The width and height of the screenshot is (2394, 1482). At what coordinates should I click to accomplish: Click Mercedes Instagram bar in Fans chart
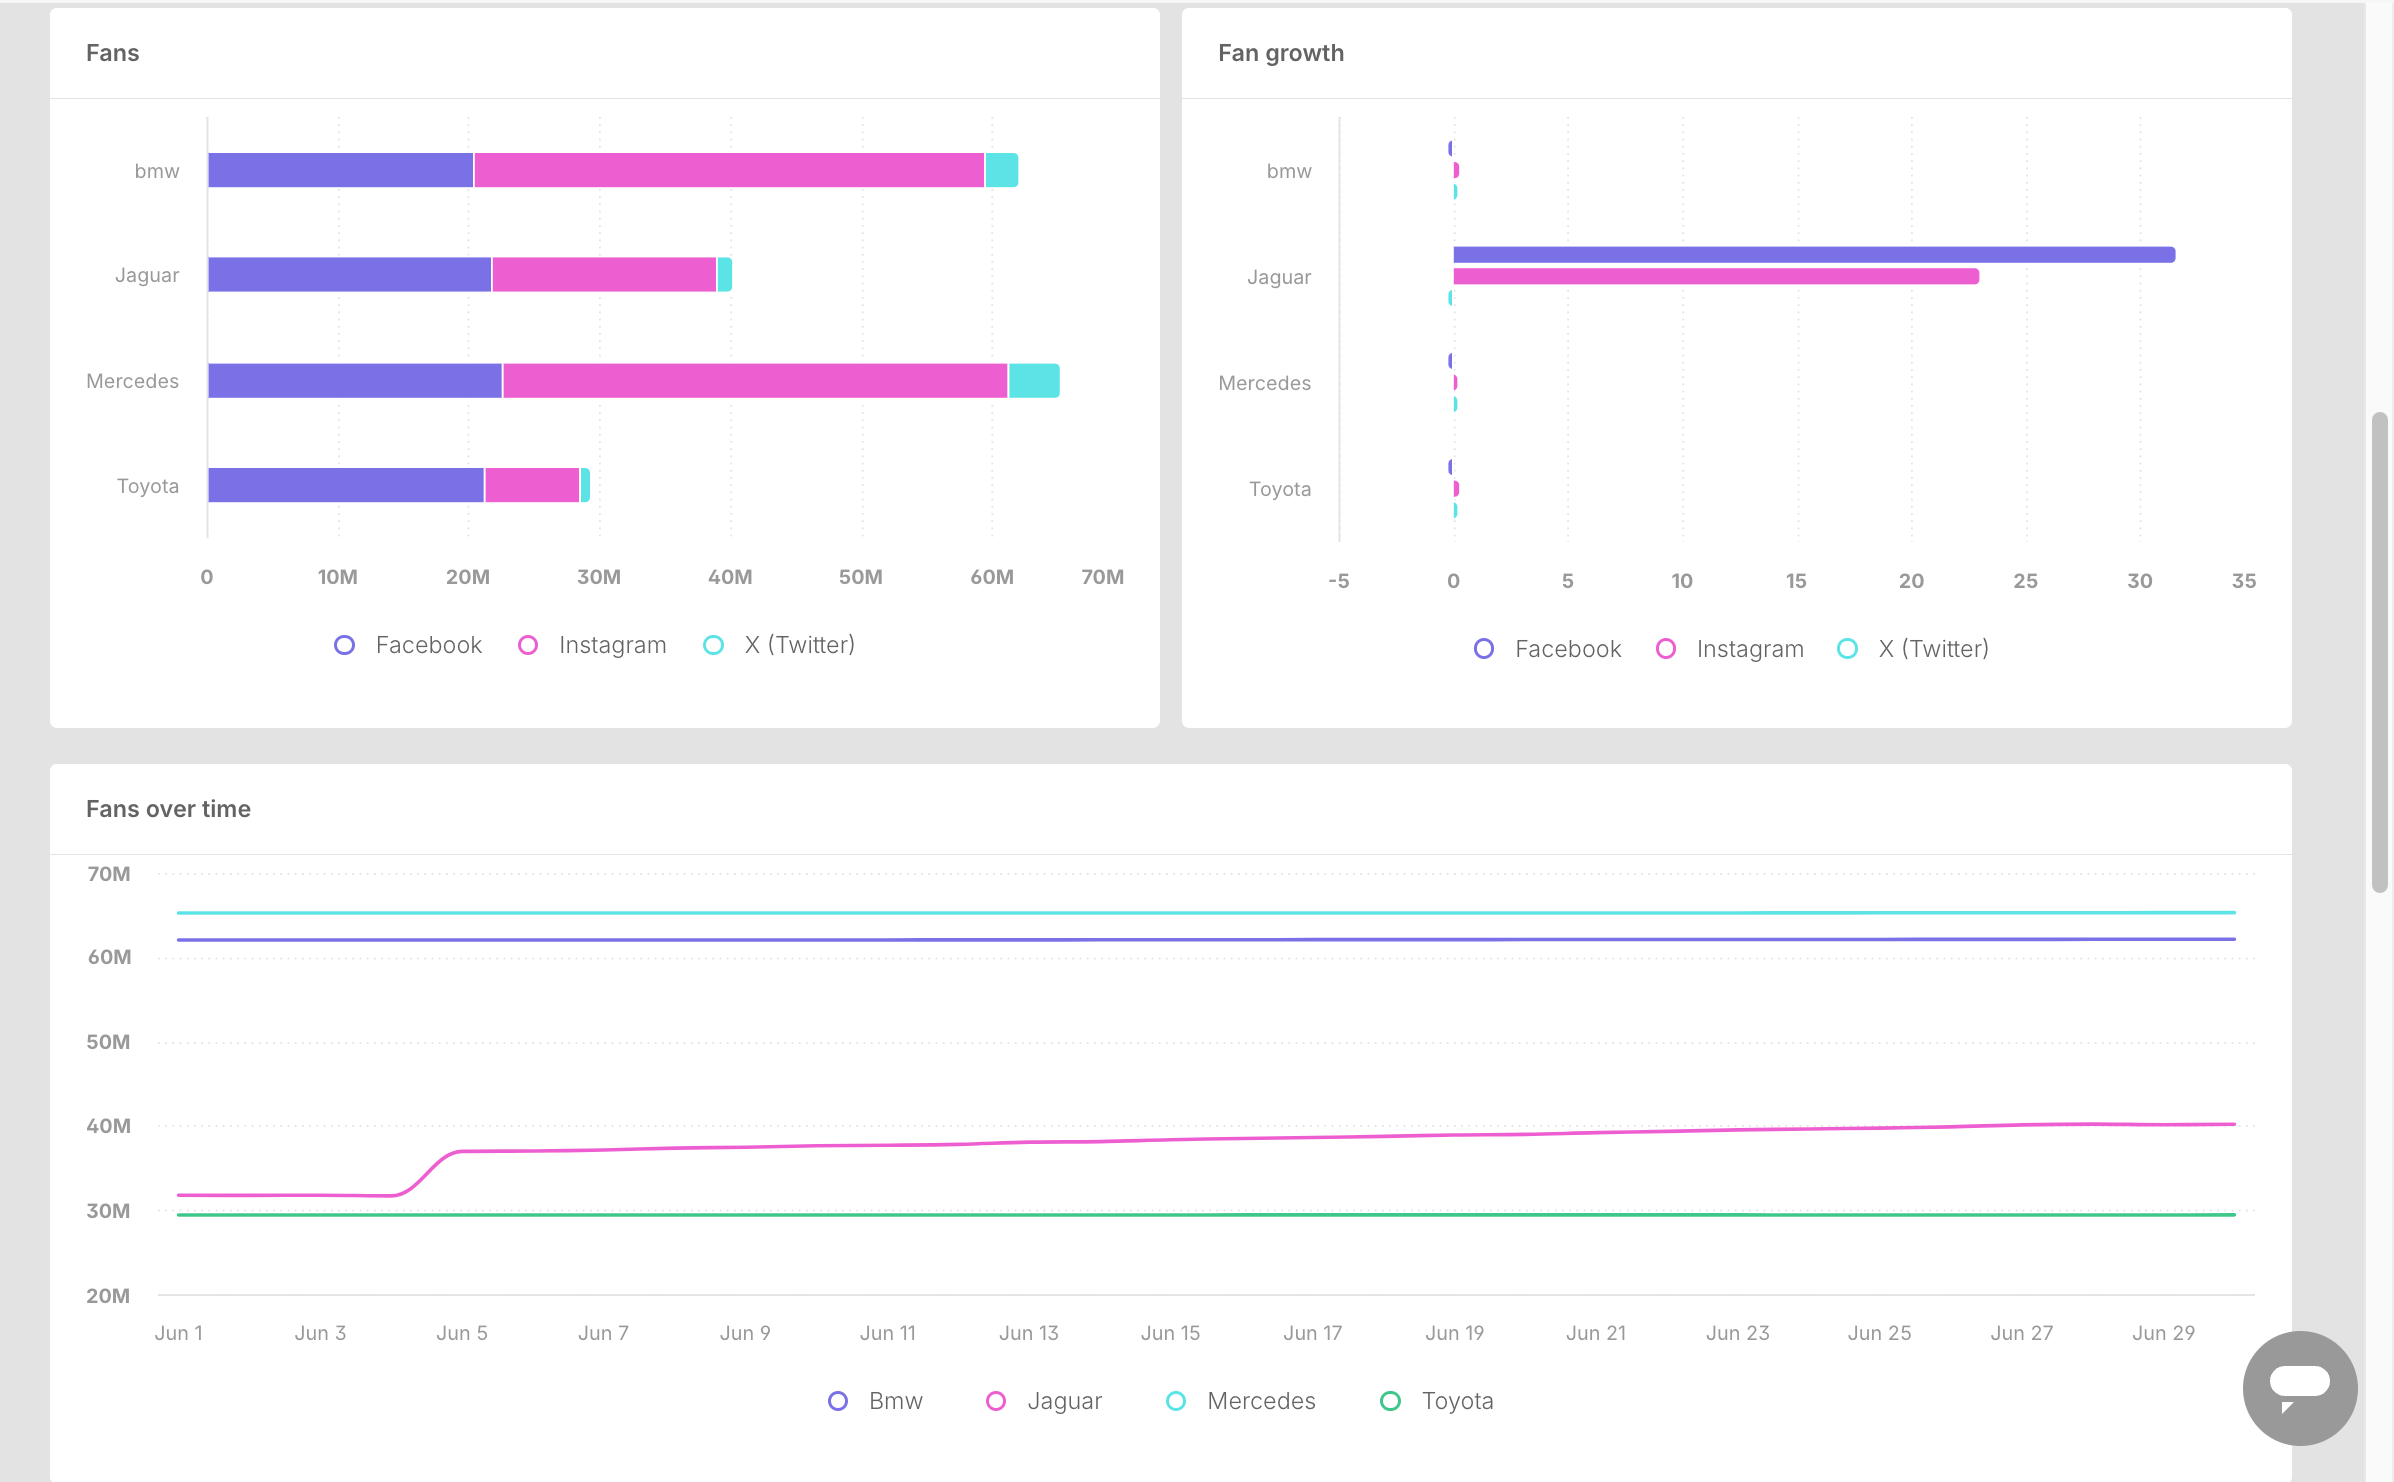(x=755, y=381)
